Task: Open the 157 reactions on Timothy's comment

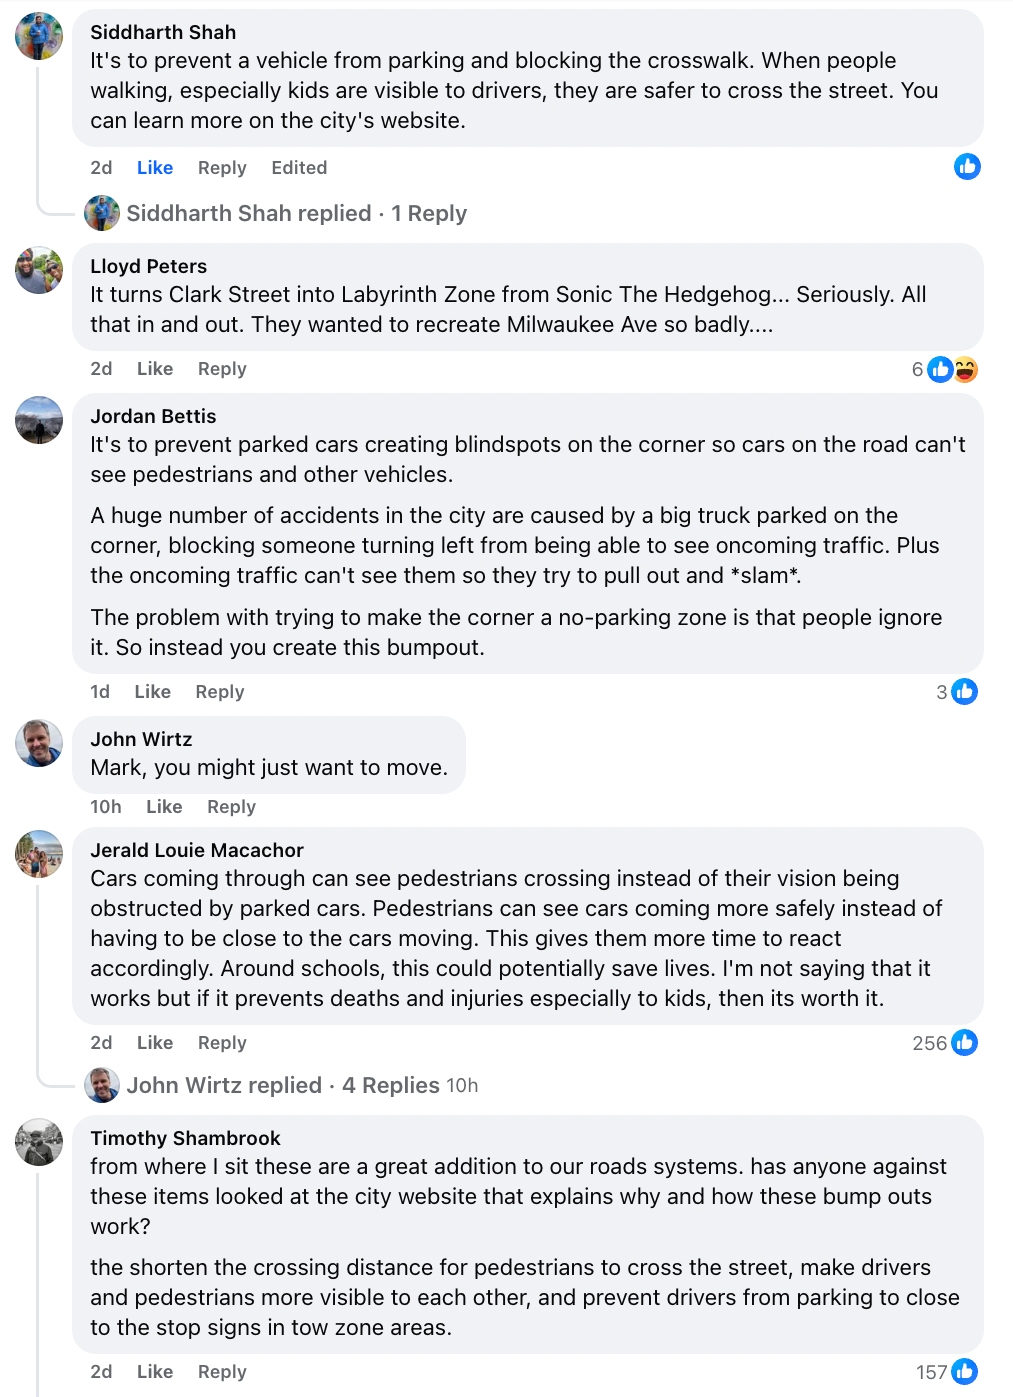Action: pos(946,1372)
